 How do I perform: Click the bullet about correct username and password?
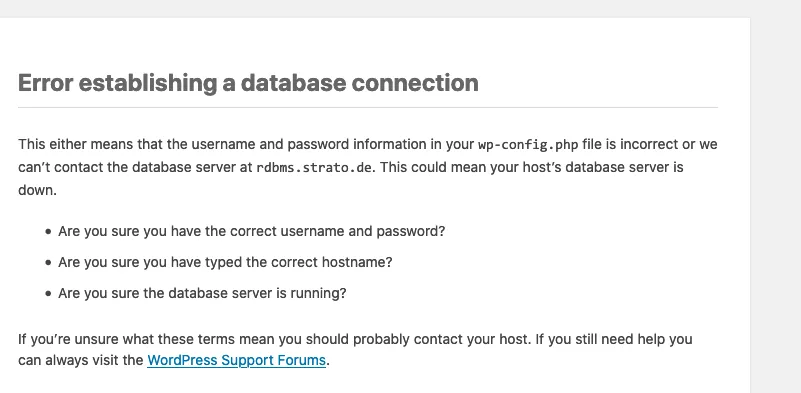(251, 232)
